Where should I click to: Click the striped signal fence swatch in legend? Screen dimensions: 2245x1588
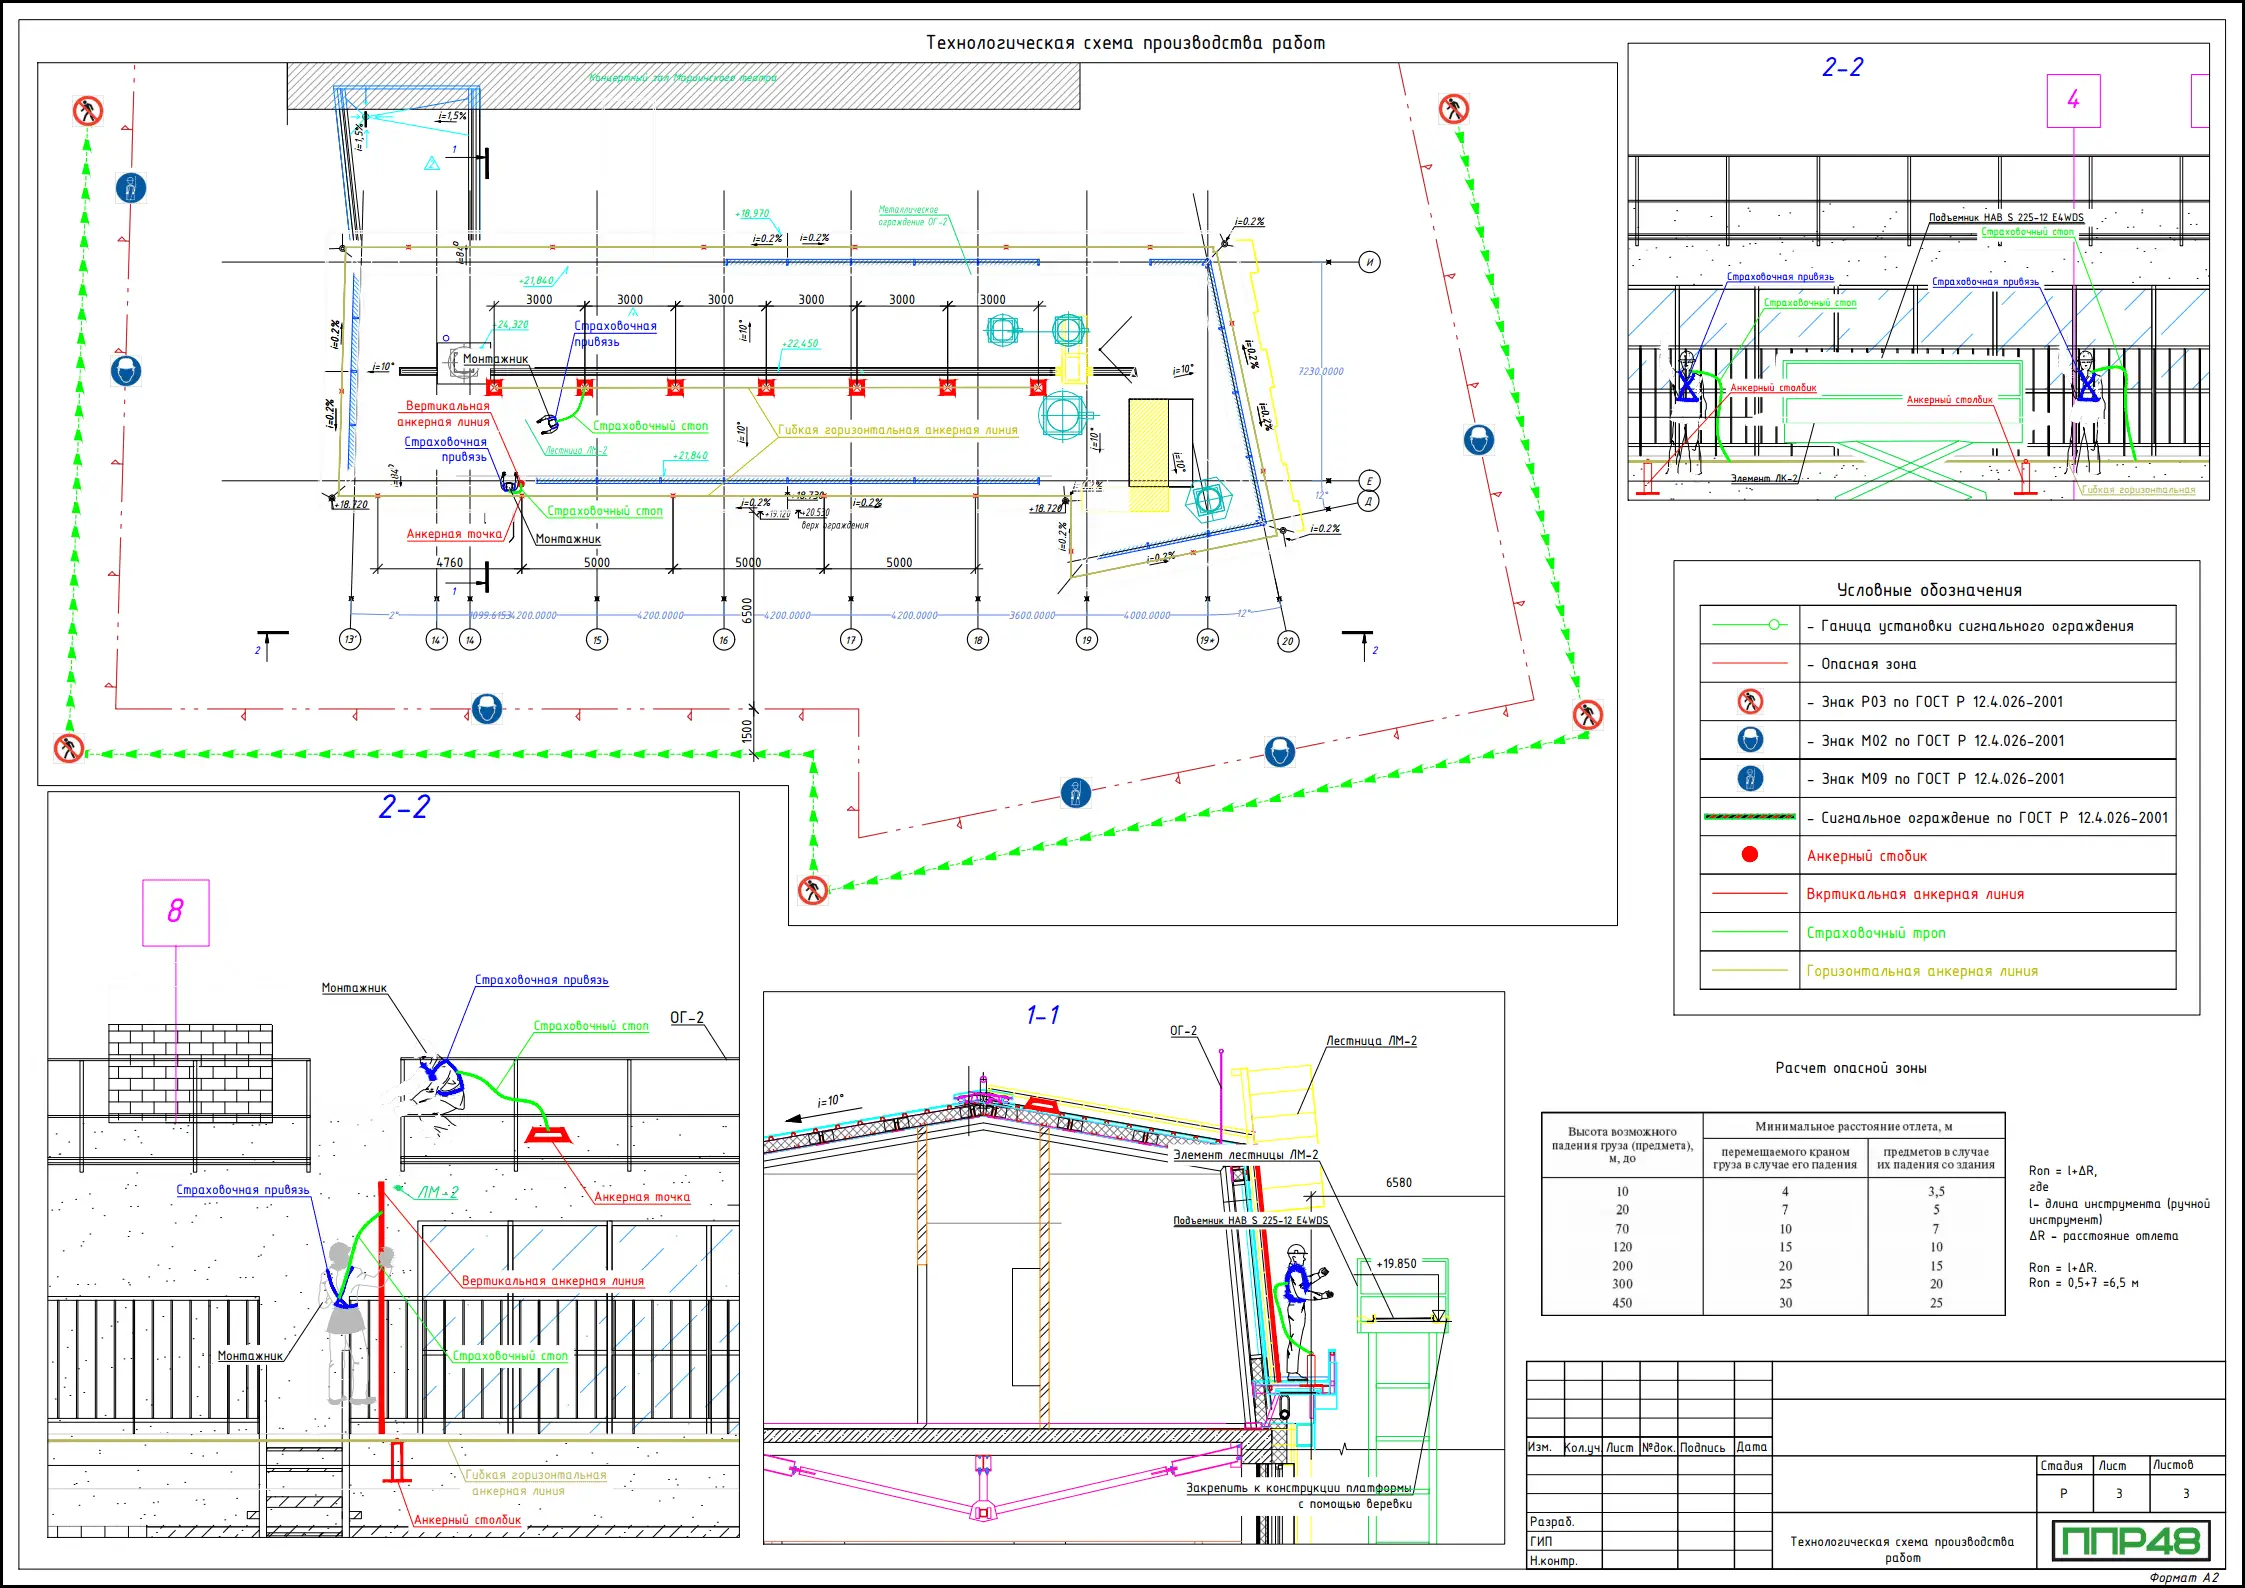1749,817
